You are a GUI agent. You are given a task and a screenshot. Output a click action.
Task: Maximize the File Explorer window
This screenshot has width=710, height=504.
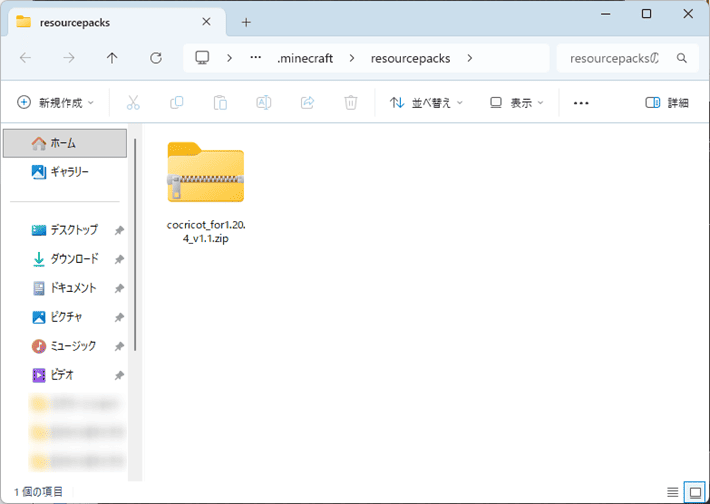(647, 14)
